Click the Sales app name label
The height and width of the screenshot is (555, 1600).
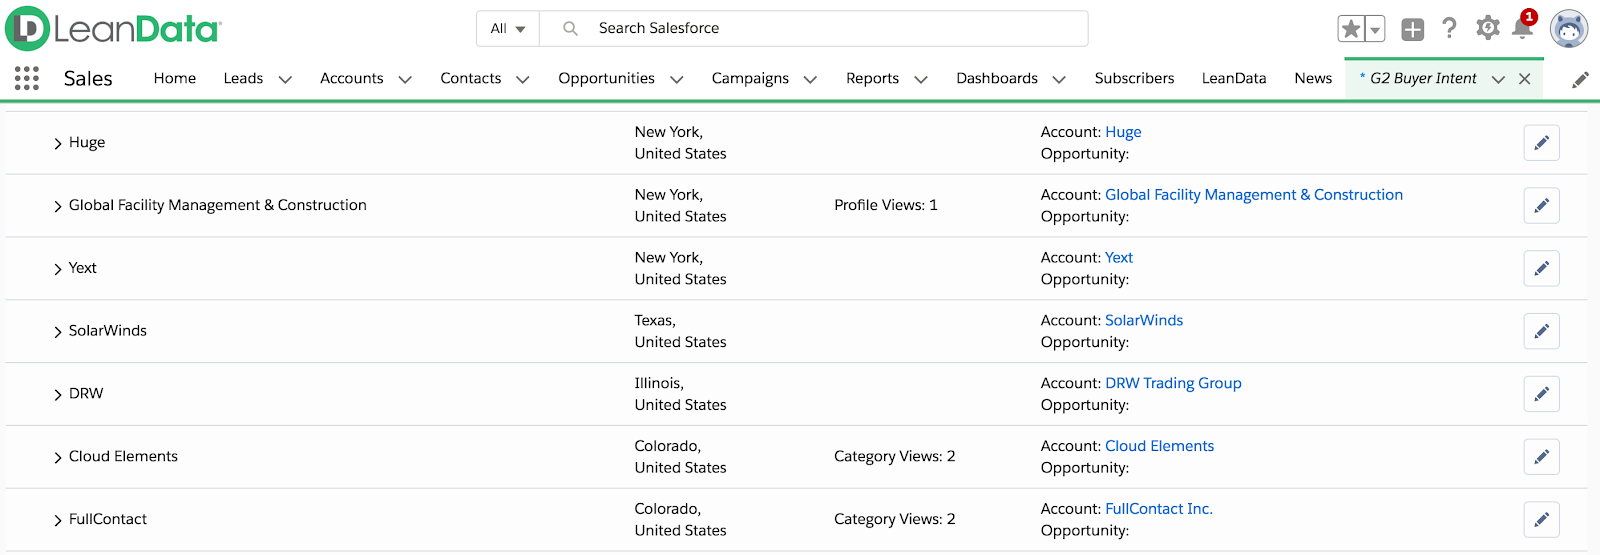coord(88,78)
